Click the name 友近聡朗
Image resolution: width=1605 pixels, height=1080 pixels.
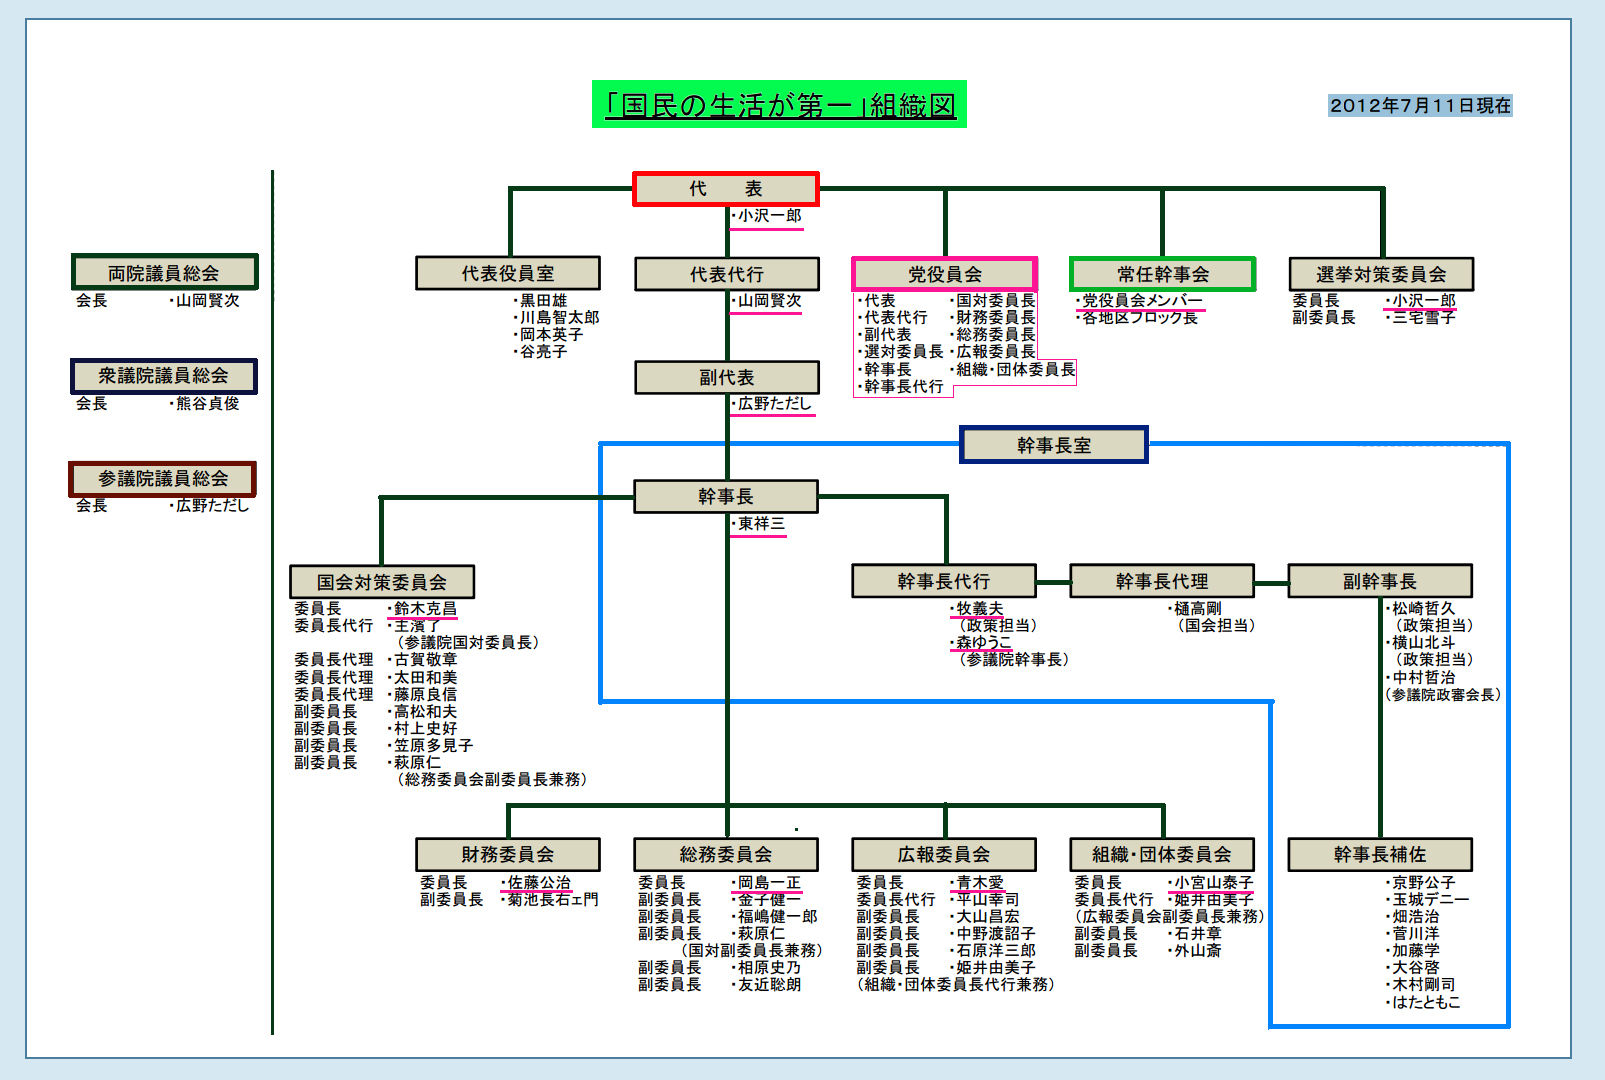[x=769, y=984]
